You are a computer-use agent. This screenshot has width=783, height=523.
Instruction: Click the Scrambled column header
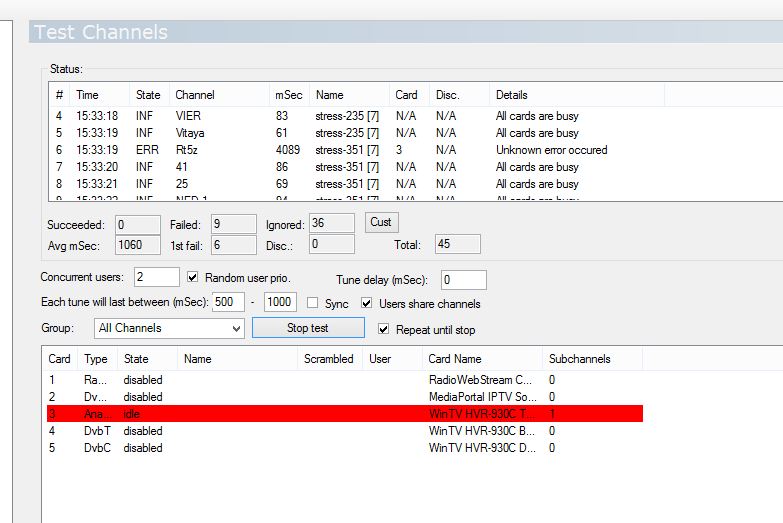point(330,359)
